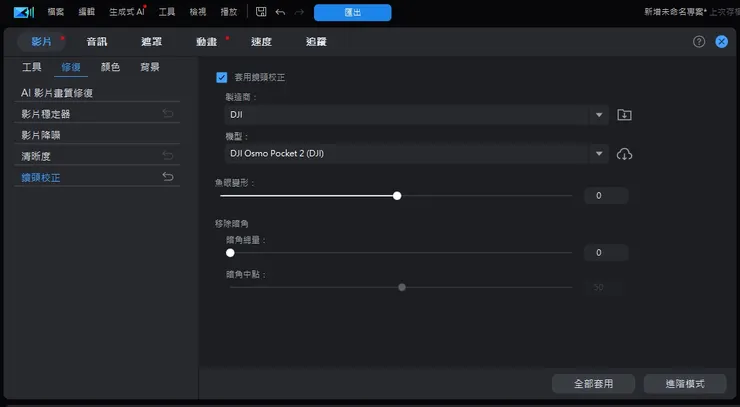Open the 播放 menu
Screen dimensions: 740x407
click(x=229, y=12)
